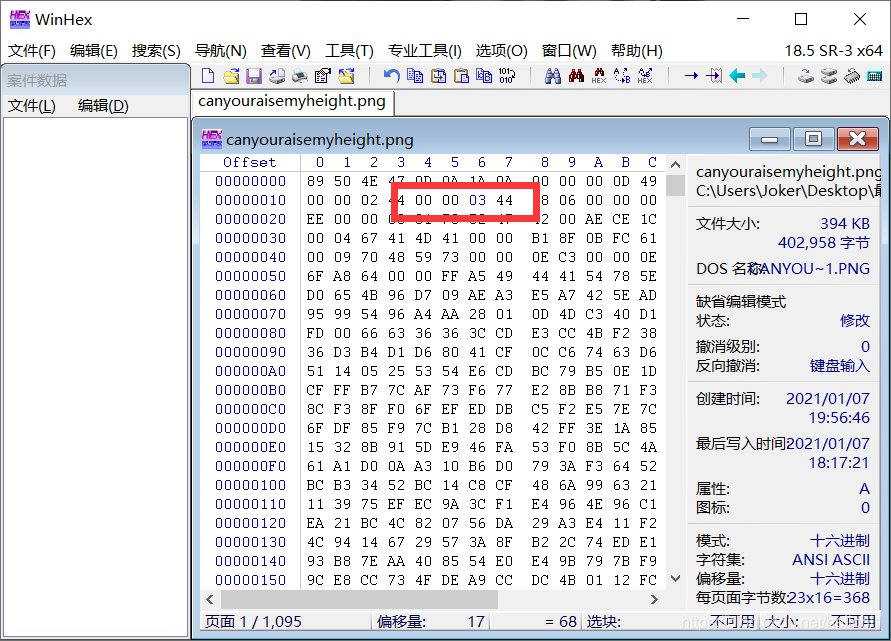The height and width of the screenshot is (641, 891).
Task: Click the Replace Hex Values icon
Action: (x=645, y=76)
